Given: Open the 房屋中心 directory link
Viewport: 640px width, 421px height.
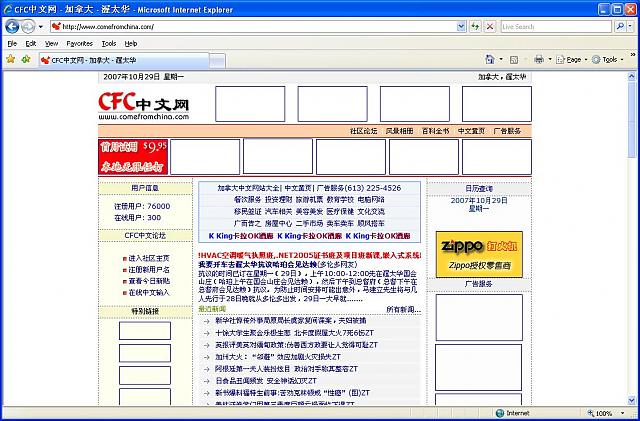Looking at the screenshot, I should [278, 223].
